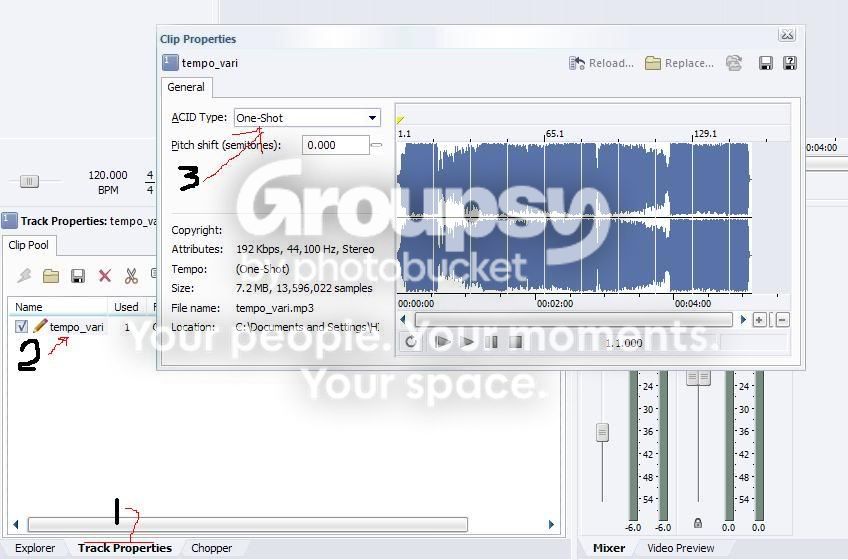Click the tempo_vari clip icon in header
This screenshot has width=848, height=560.
170,63
